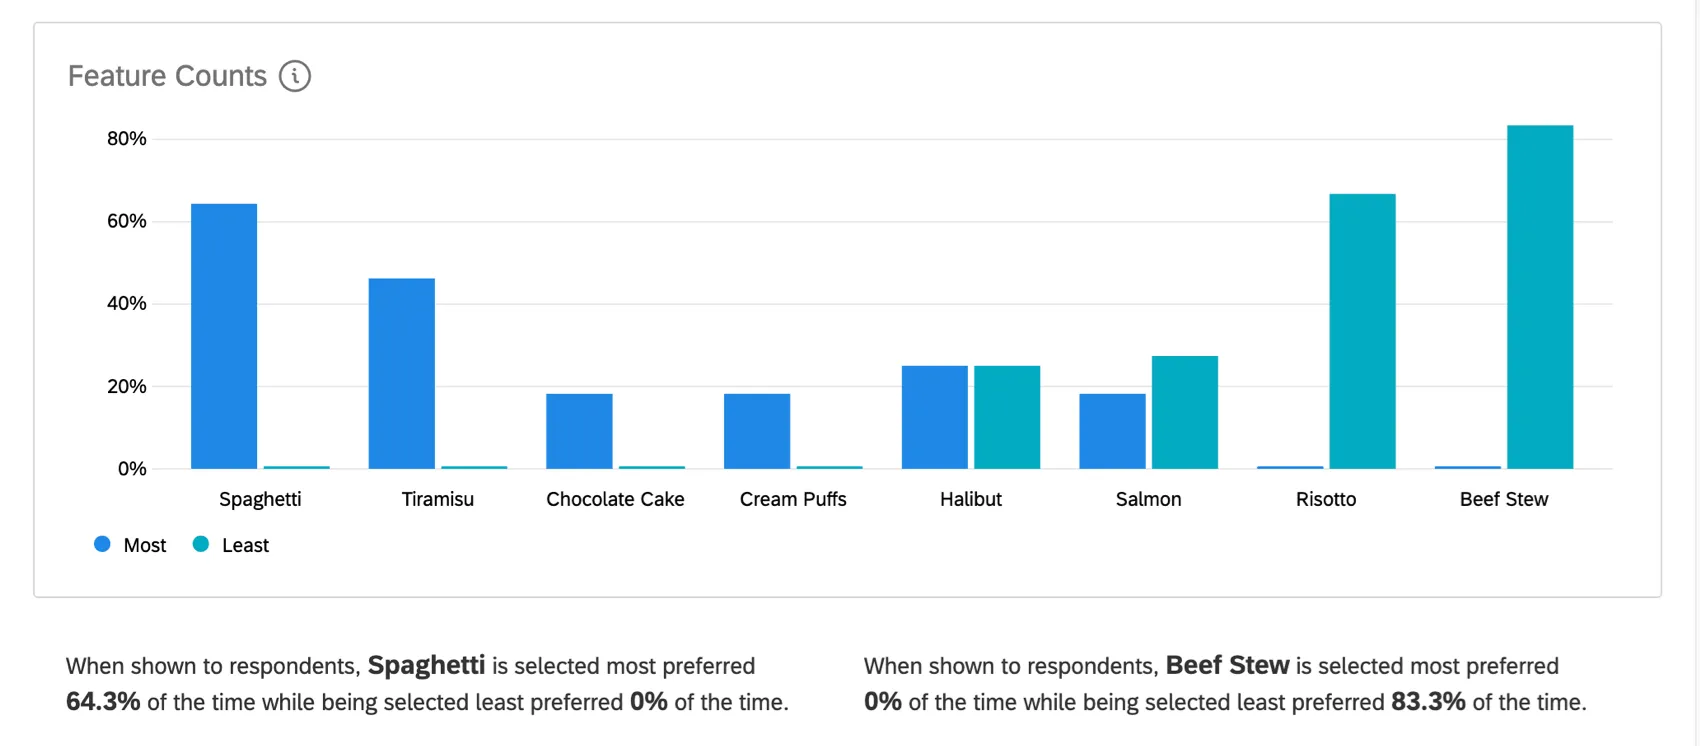
Task: Click bold Spaghetti in the summary text
Action: click(x=426, y=666)
